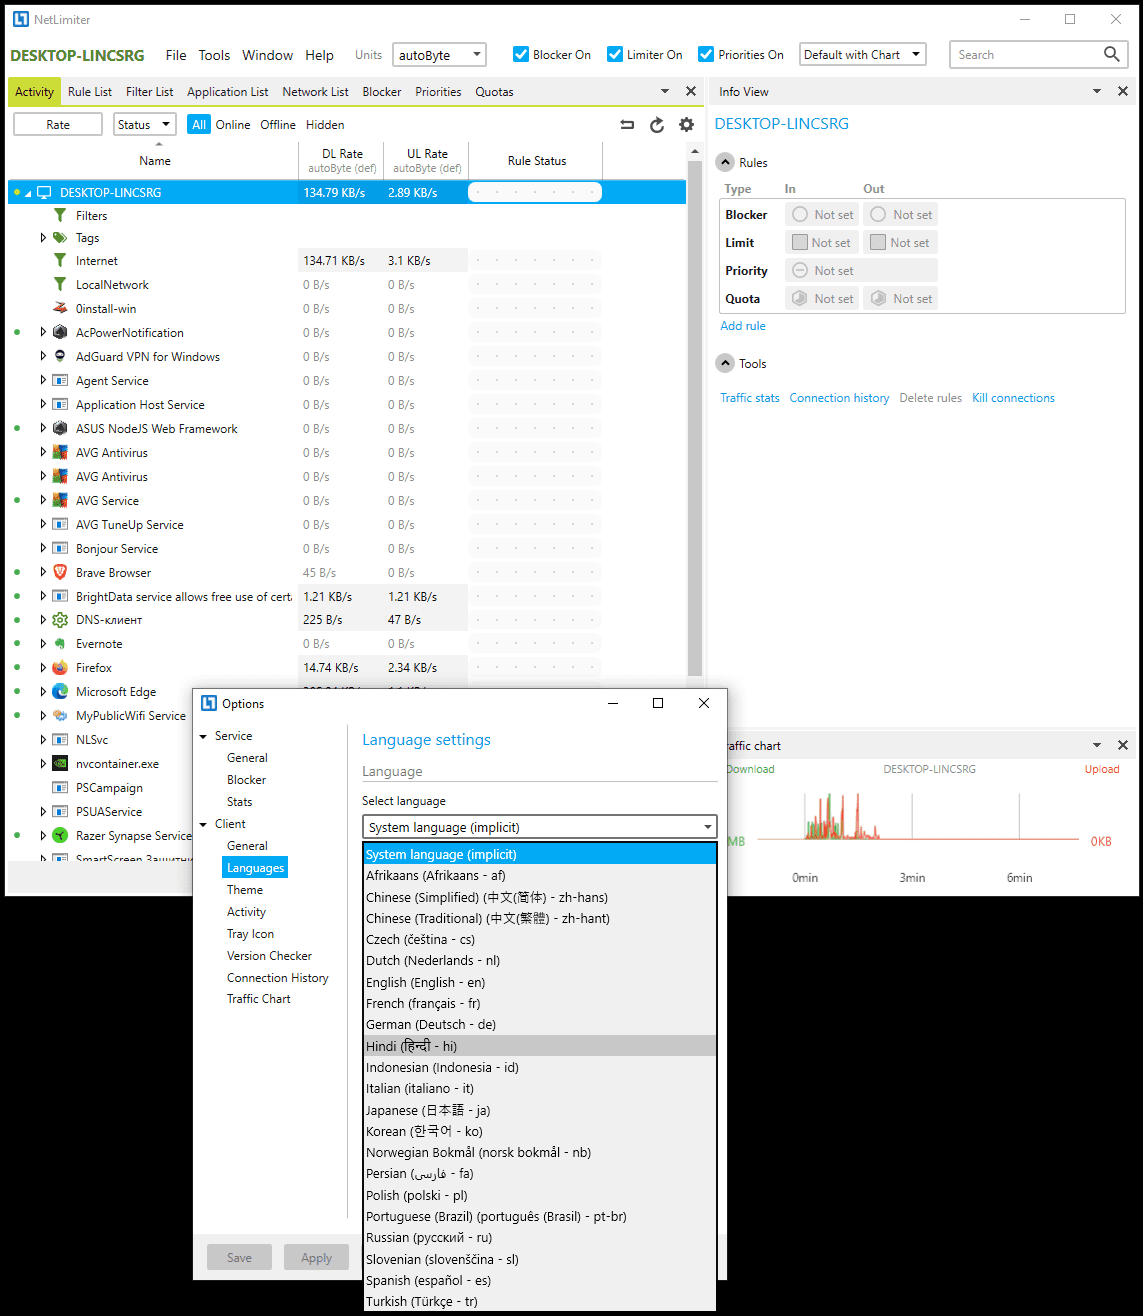Switch to the Quotas tab

click(x=494, y=92)
